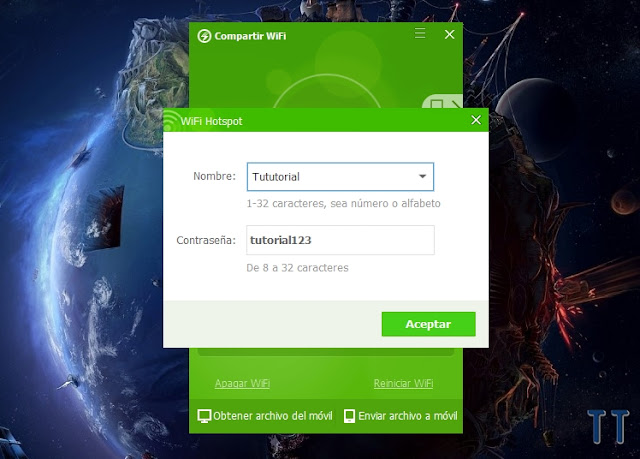Click the monitor icon beside Obtener archivo
Viewport: 640px width, 459px height.
pyautogui.click(x=204, y=416)
